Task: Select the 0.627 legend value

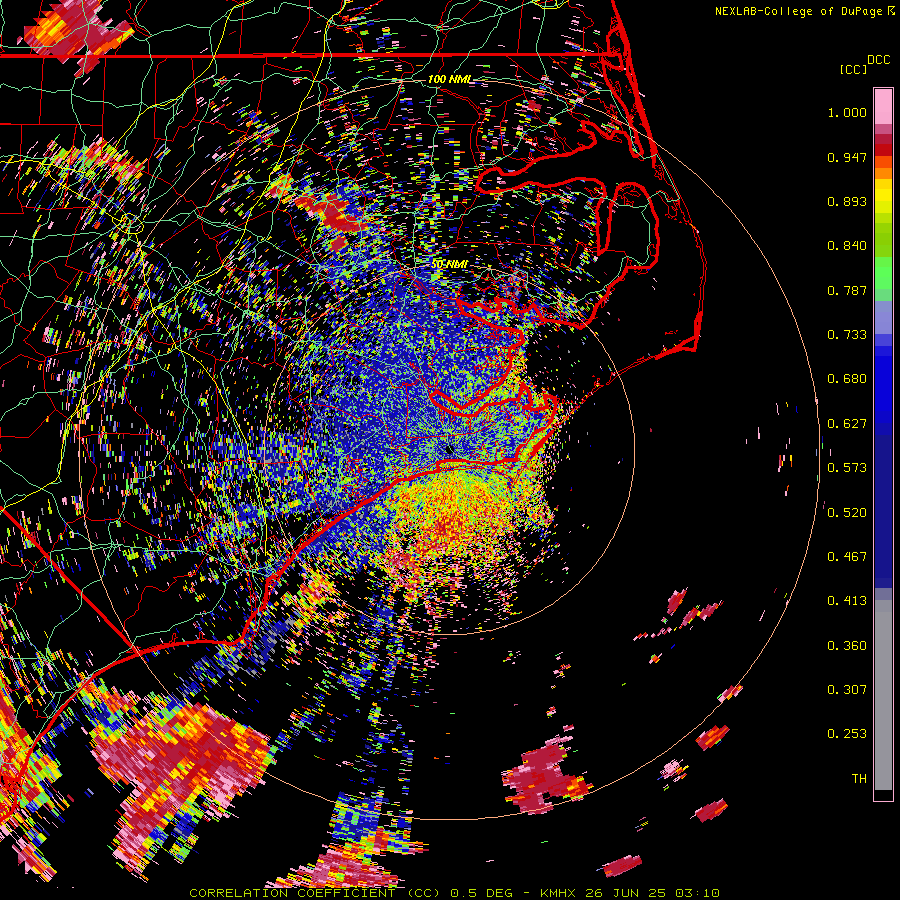Action: (x=847, y=424)
